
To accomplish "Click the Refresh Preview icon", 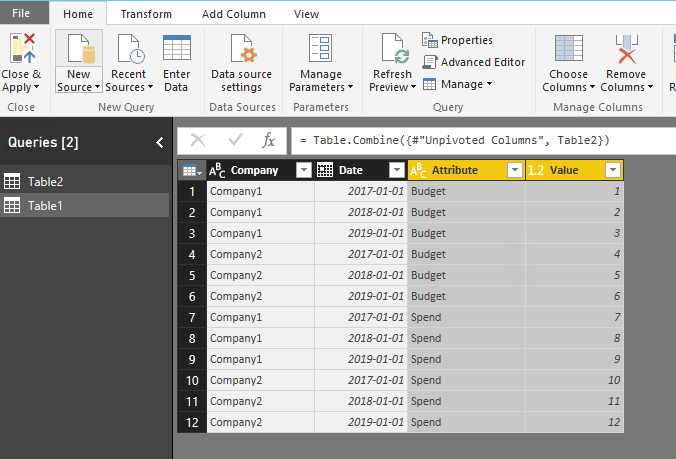I will [395, 48].
